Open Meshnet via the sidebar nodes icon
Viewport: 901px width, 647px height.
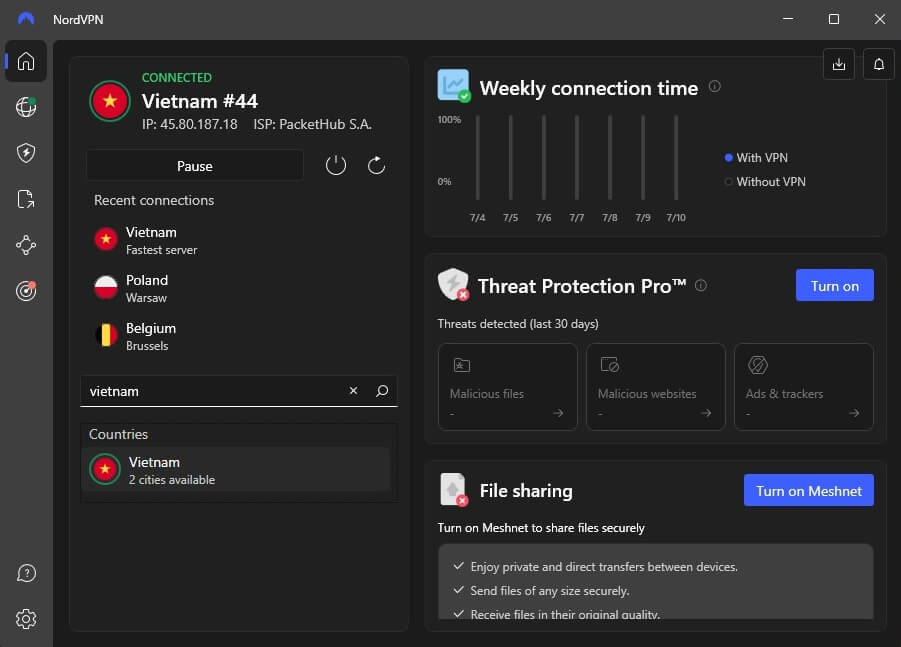[x=25, y=245]
